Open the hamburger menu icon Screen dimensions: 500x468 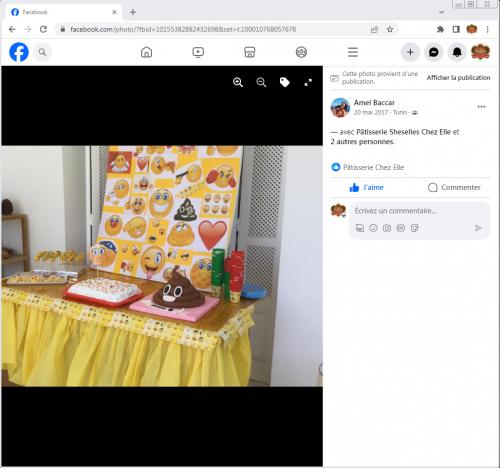coord(353,52)
